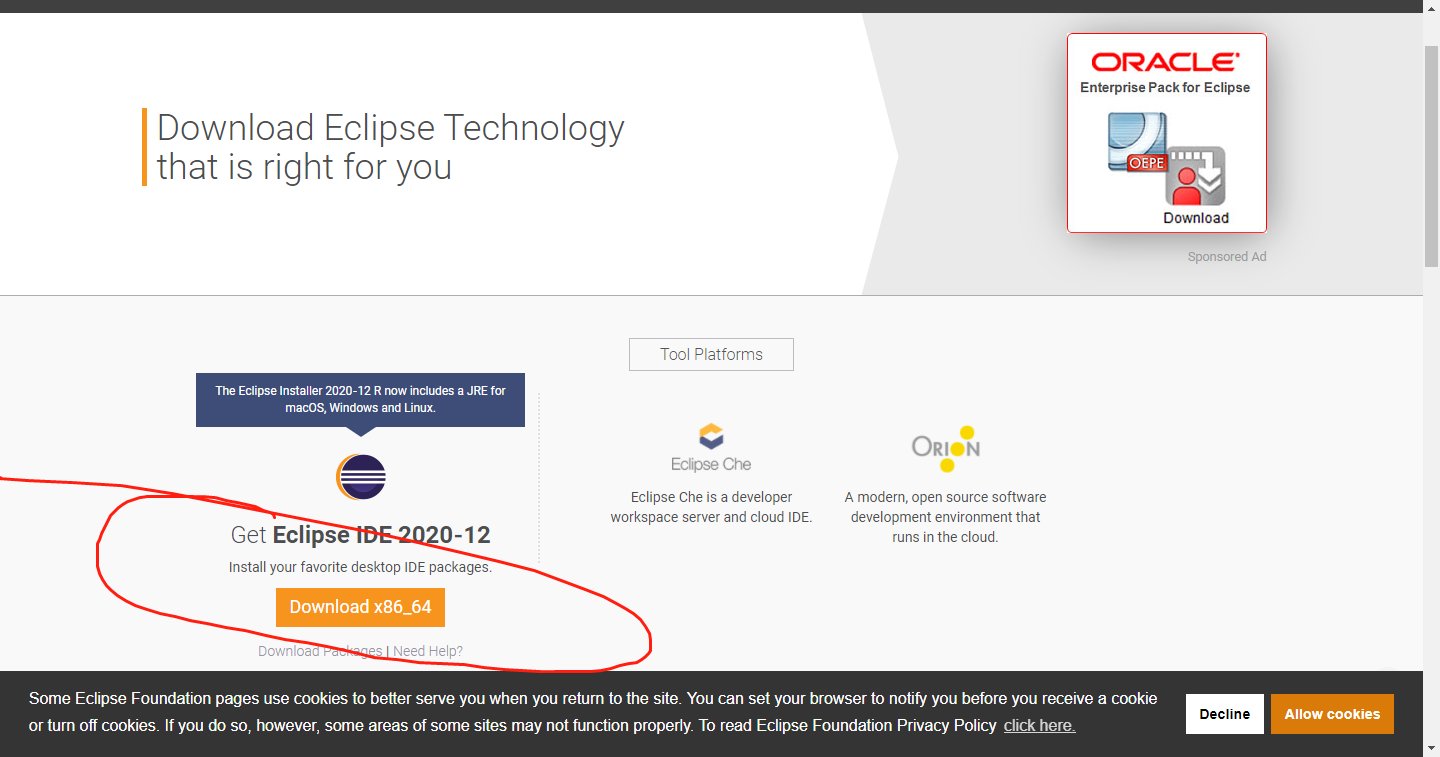Click the Eclipse Installer 2020-12 JRE notice banner
The width and height of the screenshot is (1440, 757).
pos(360,399)
